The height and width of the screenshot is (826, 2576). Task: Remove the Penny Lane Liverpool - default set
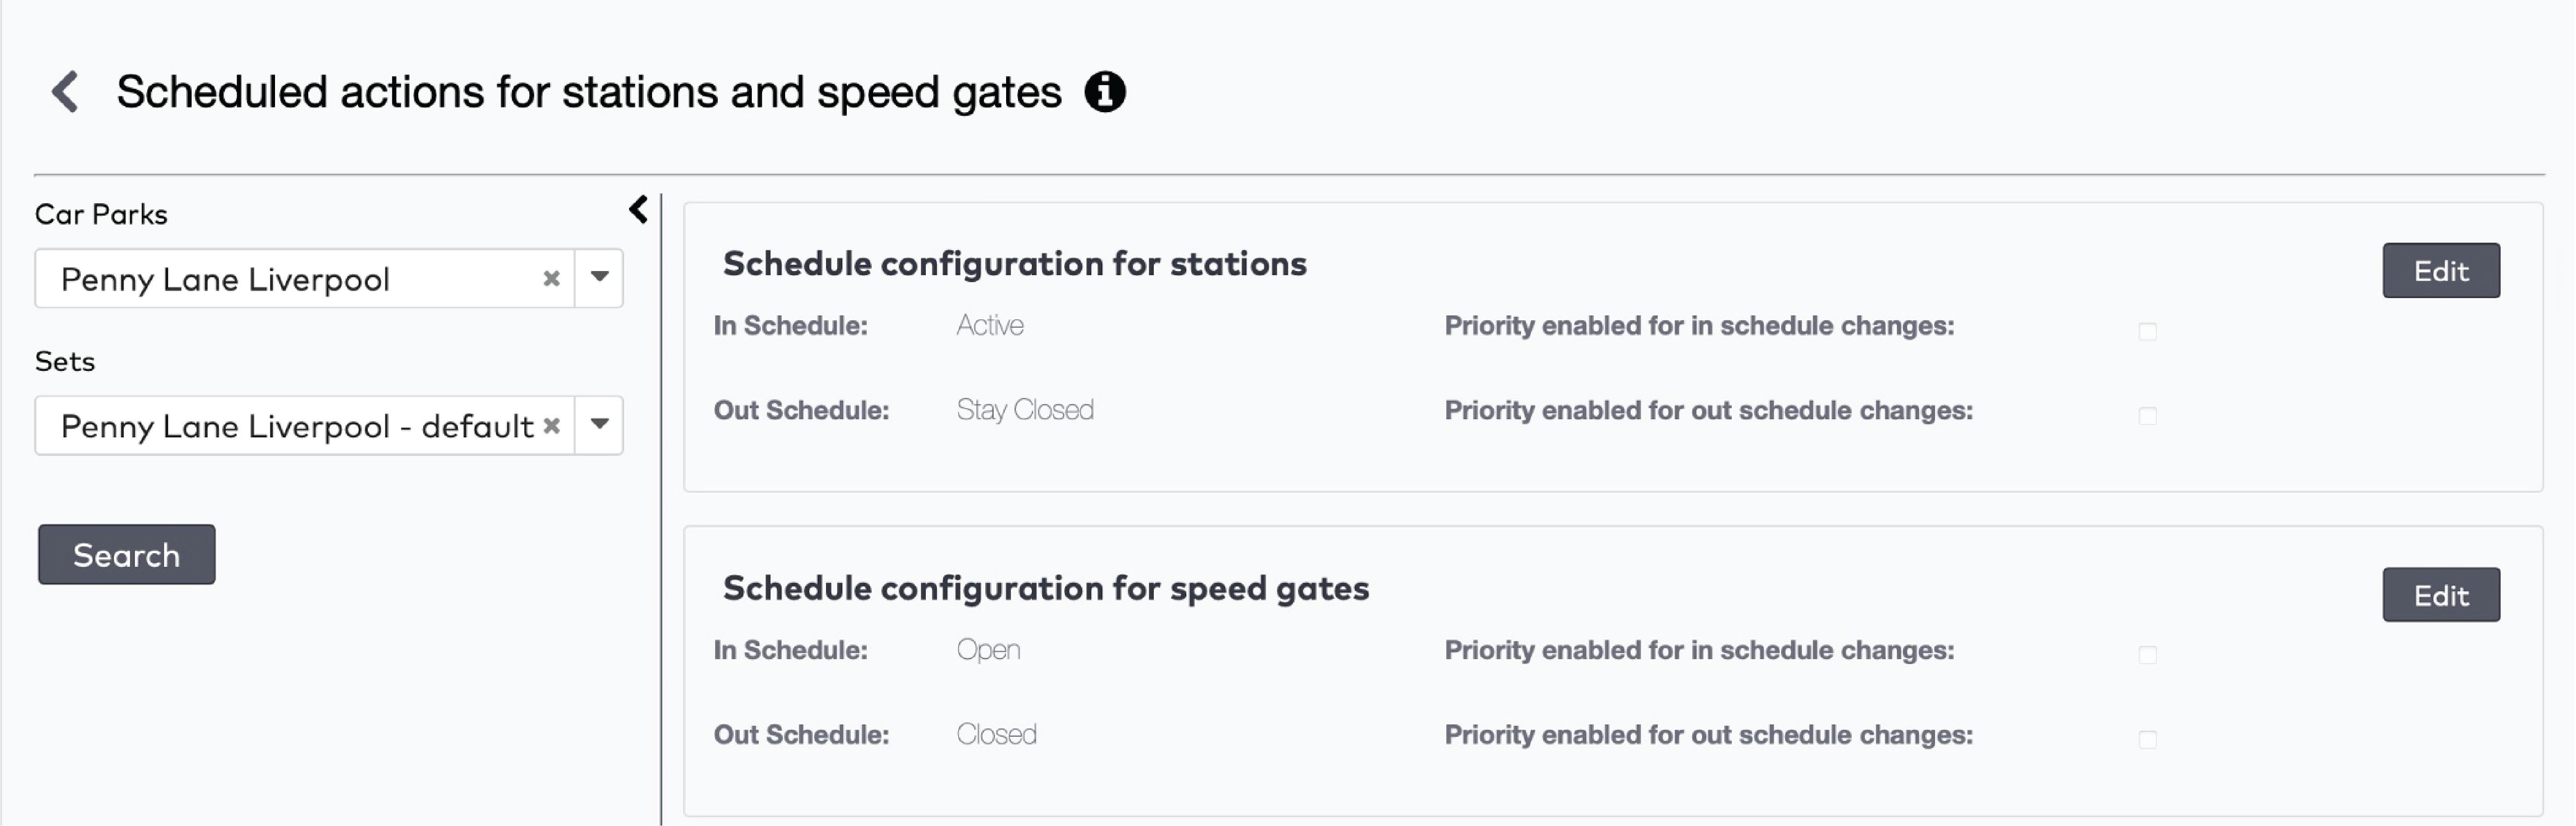click(552, 425)
